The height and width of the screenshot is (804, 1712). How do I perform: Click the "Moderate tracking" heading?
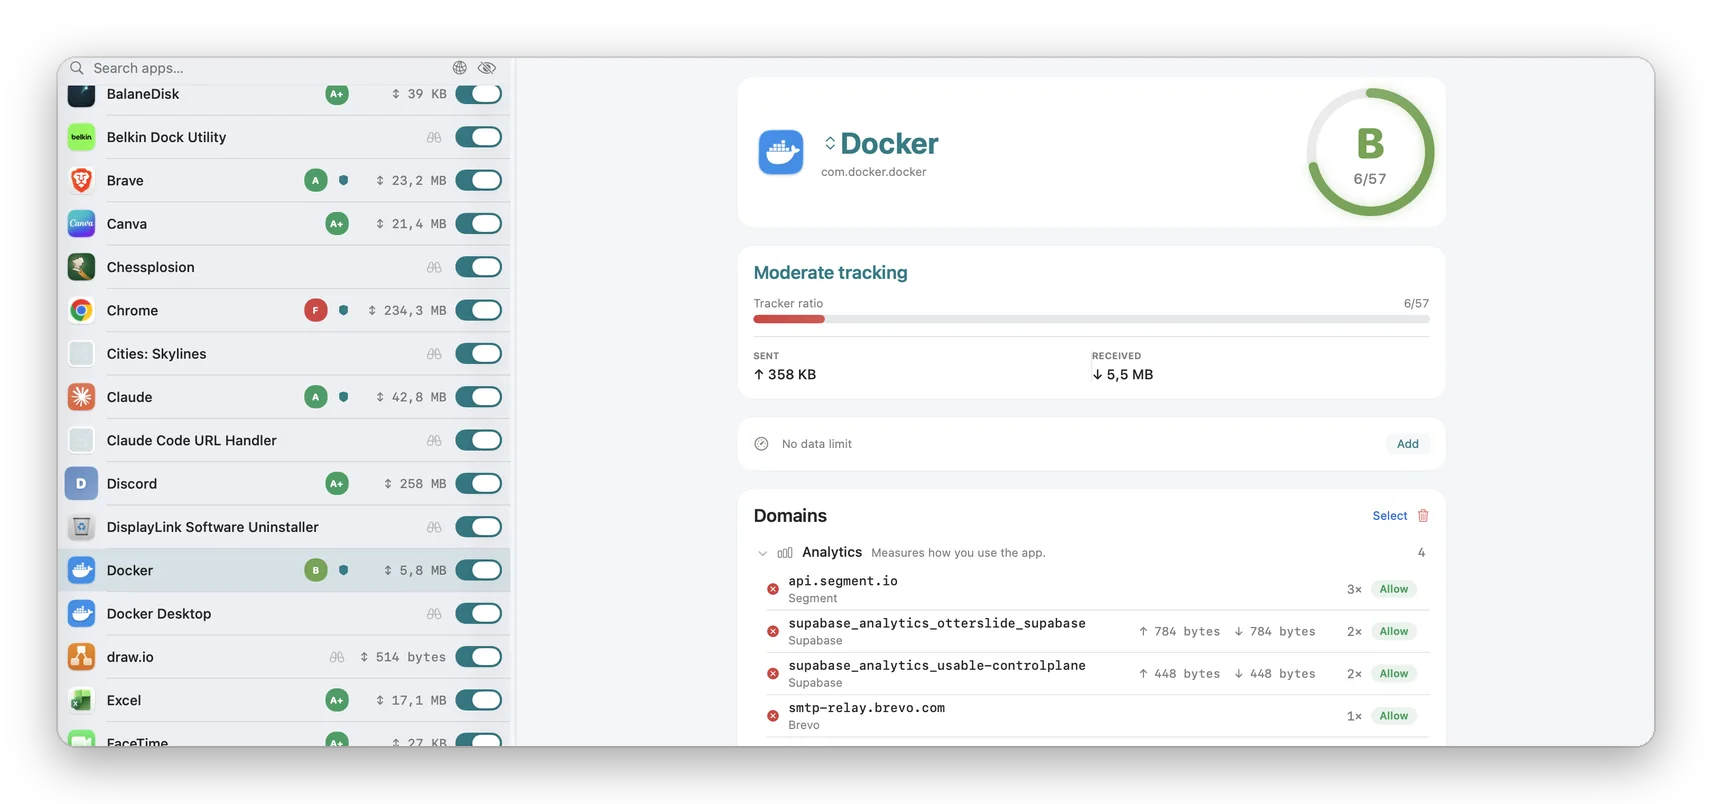coord(831,273)
